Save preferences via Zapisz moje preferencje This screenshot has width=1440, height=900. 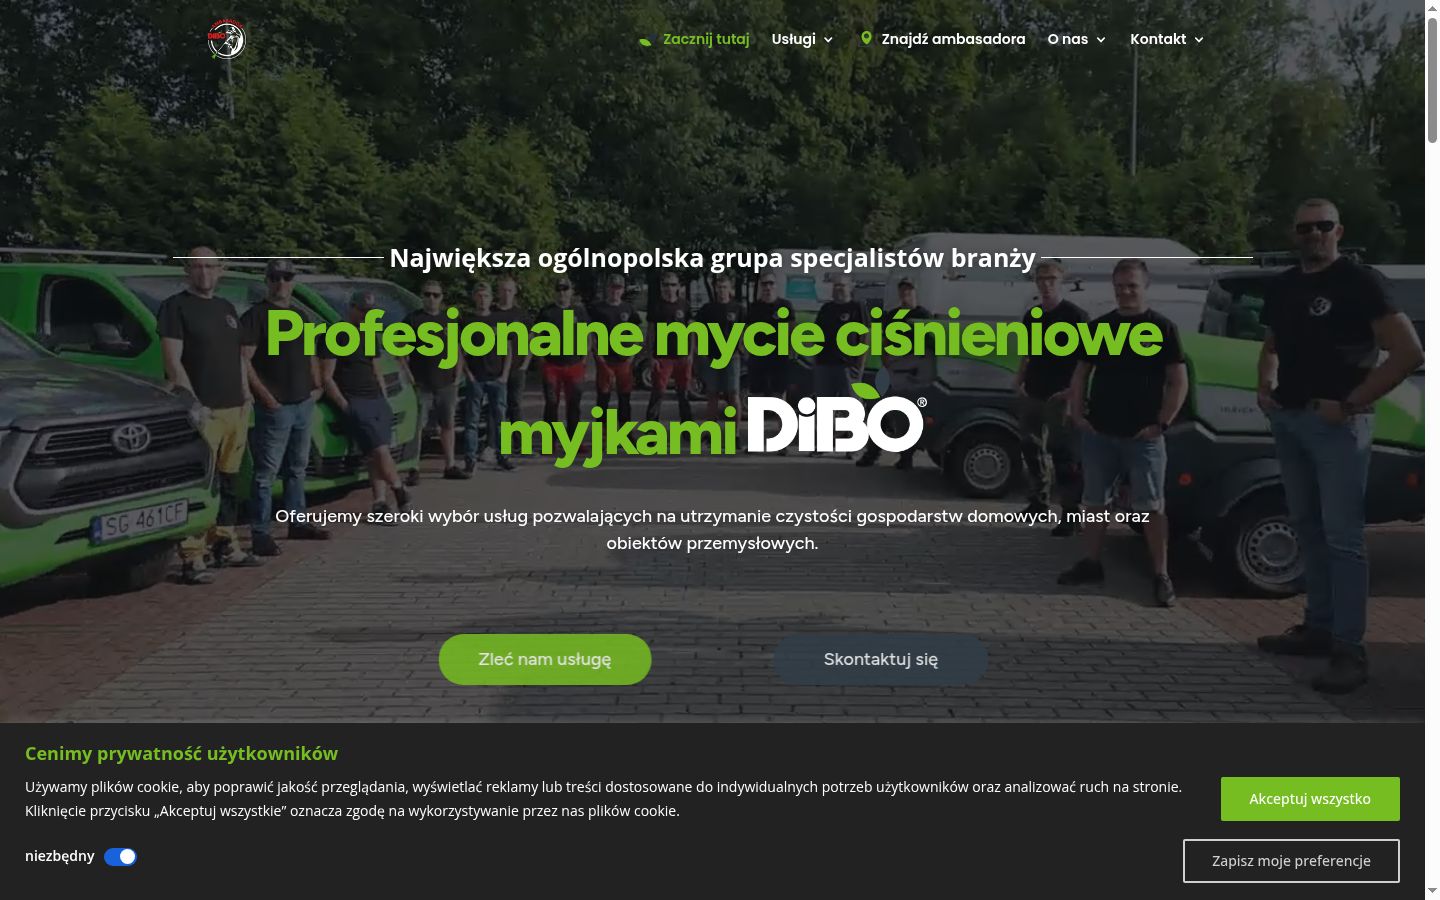point(1291,861)
